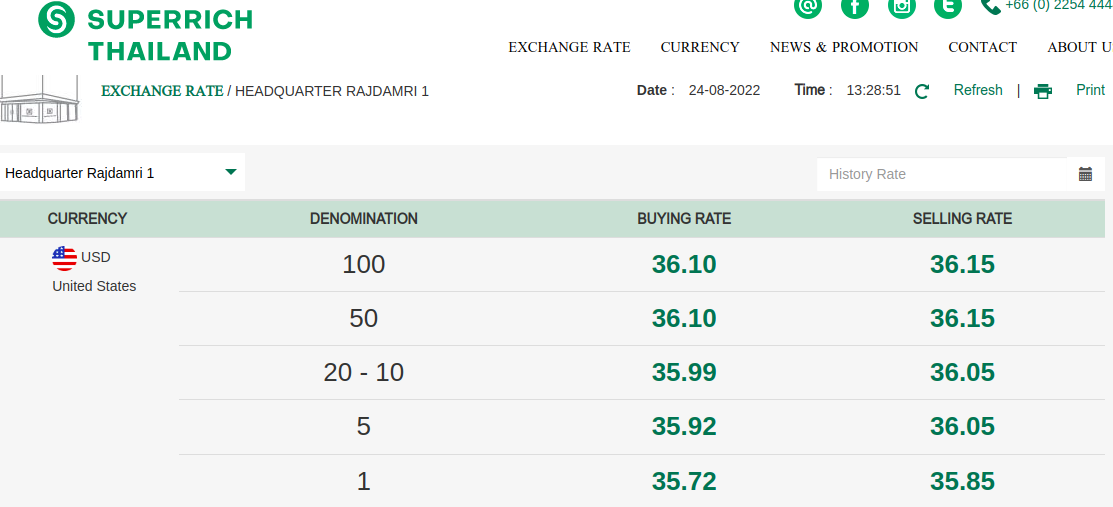The width and height of the screenshot is (1113, 507).
Task: Open the calendar icon for History Rate
Action: point(1085,174)
